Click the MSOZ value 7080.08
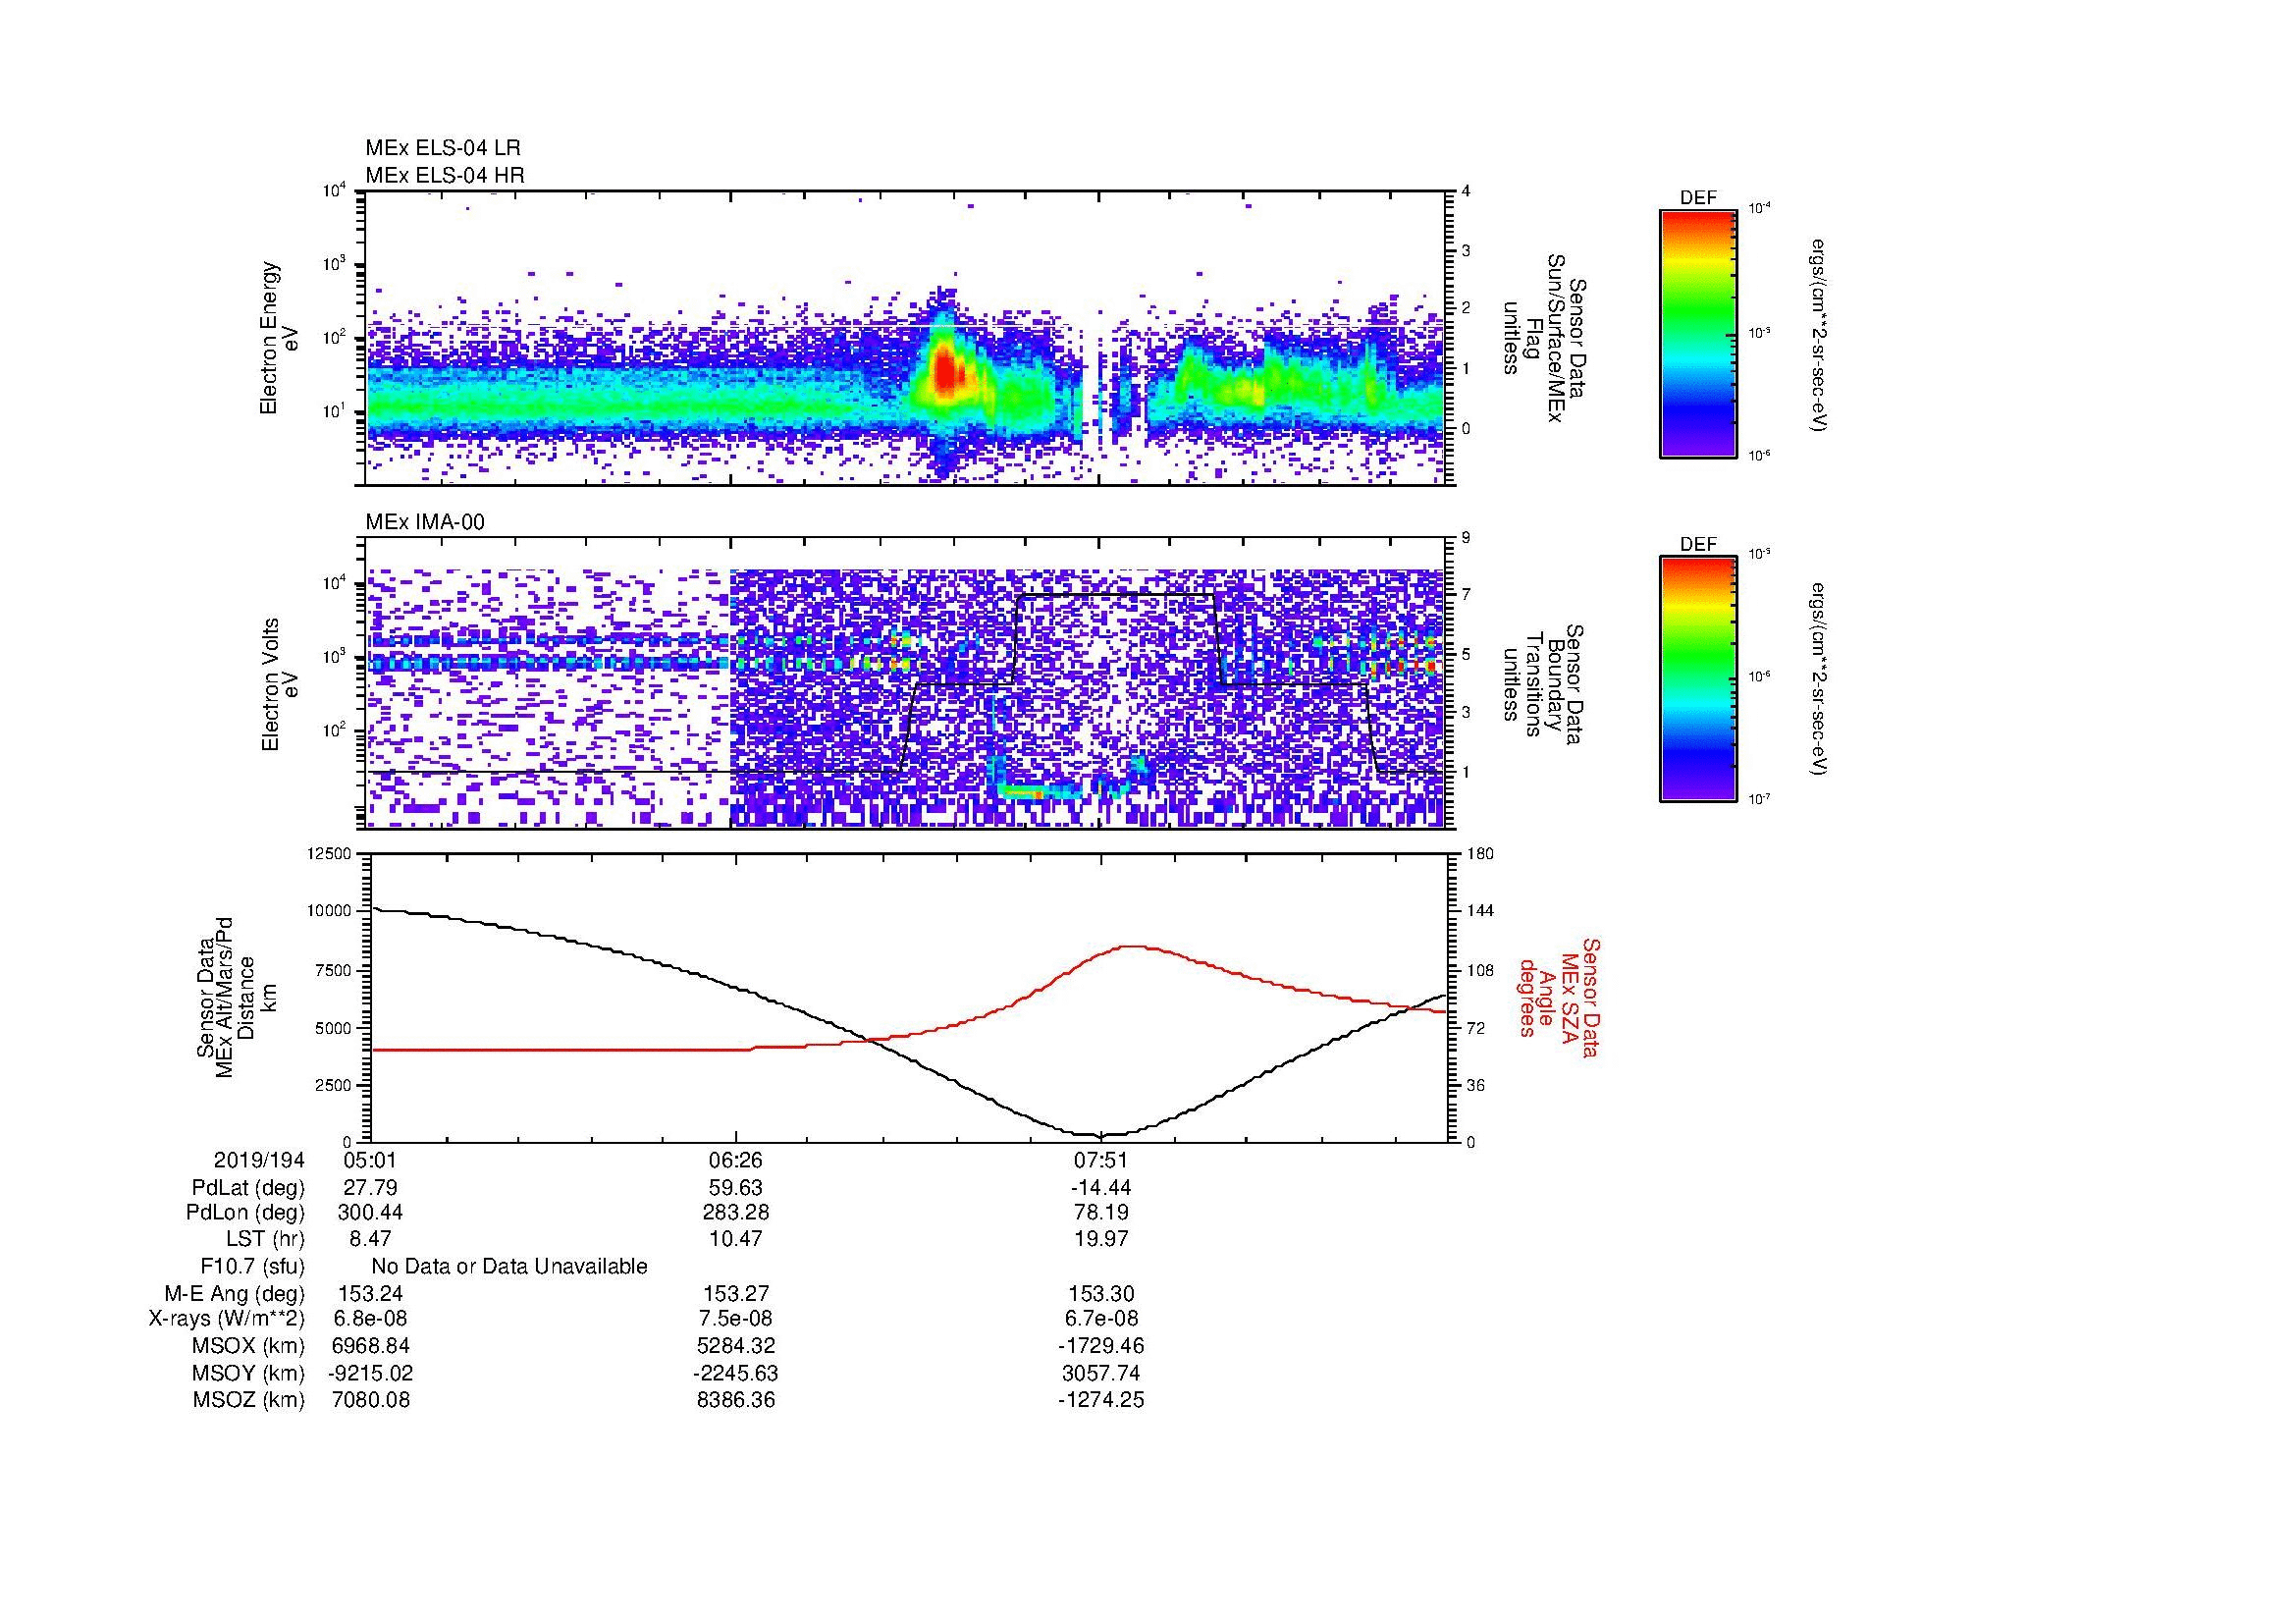The width and height of the screenshot is (2296, 1623). 370,1400
